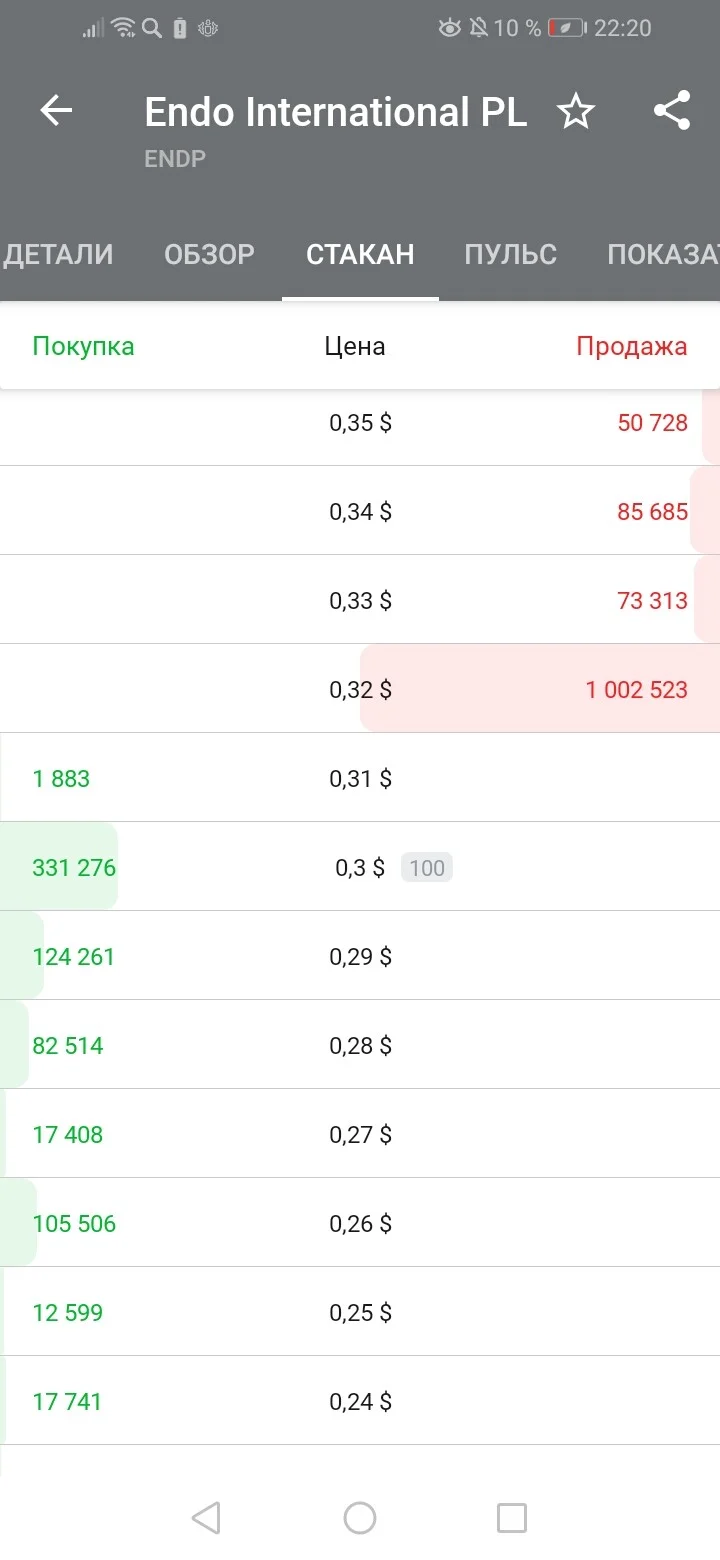This screenshot has width=720, height=1560.
Task: Tap the 1 002 523 sell volume
Action: point(636,689)
